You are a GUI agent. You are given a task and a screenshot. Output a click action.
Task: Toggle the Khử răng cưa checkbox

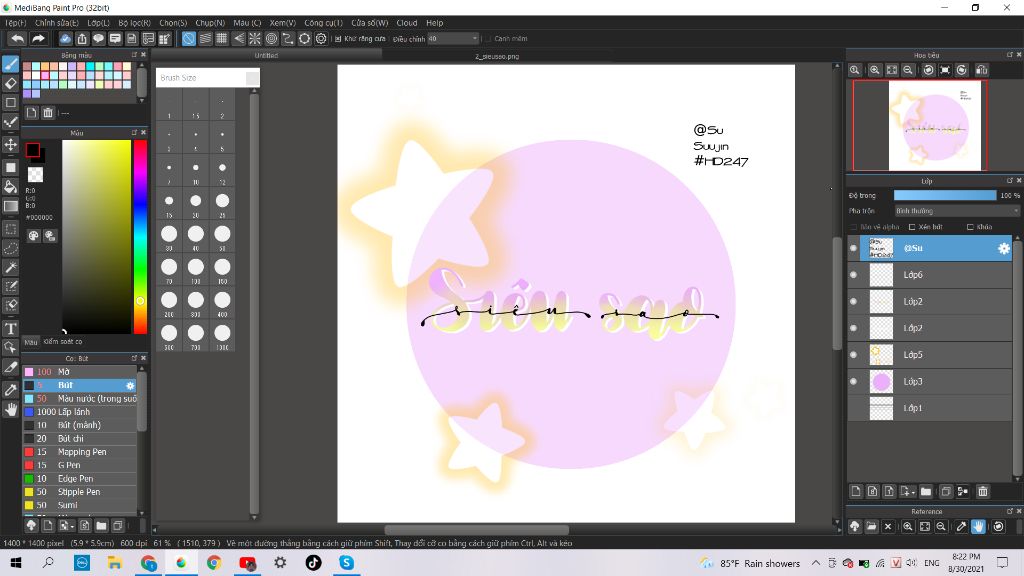coord(338,39)
